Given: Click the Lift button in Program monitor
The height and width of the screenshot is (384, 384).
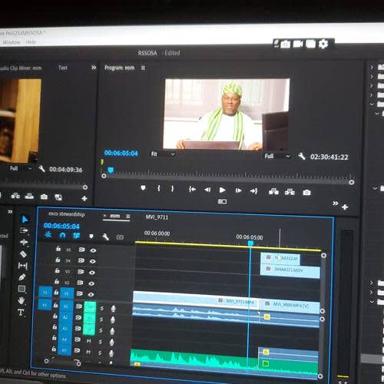Looking at the screenshot, I should (x=274, y=191).
